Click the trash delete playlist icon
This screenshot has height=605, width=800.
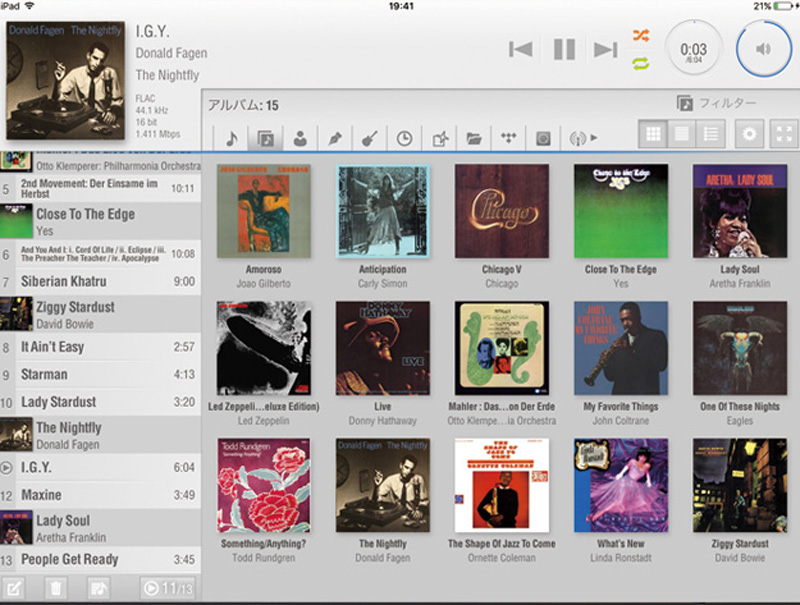(x=56, y=588)
